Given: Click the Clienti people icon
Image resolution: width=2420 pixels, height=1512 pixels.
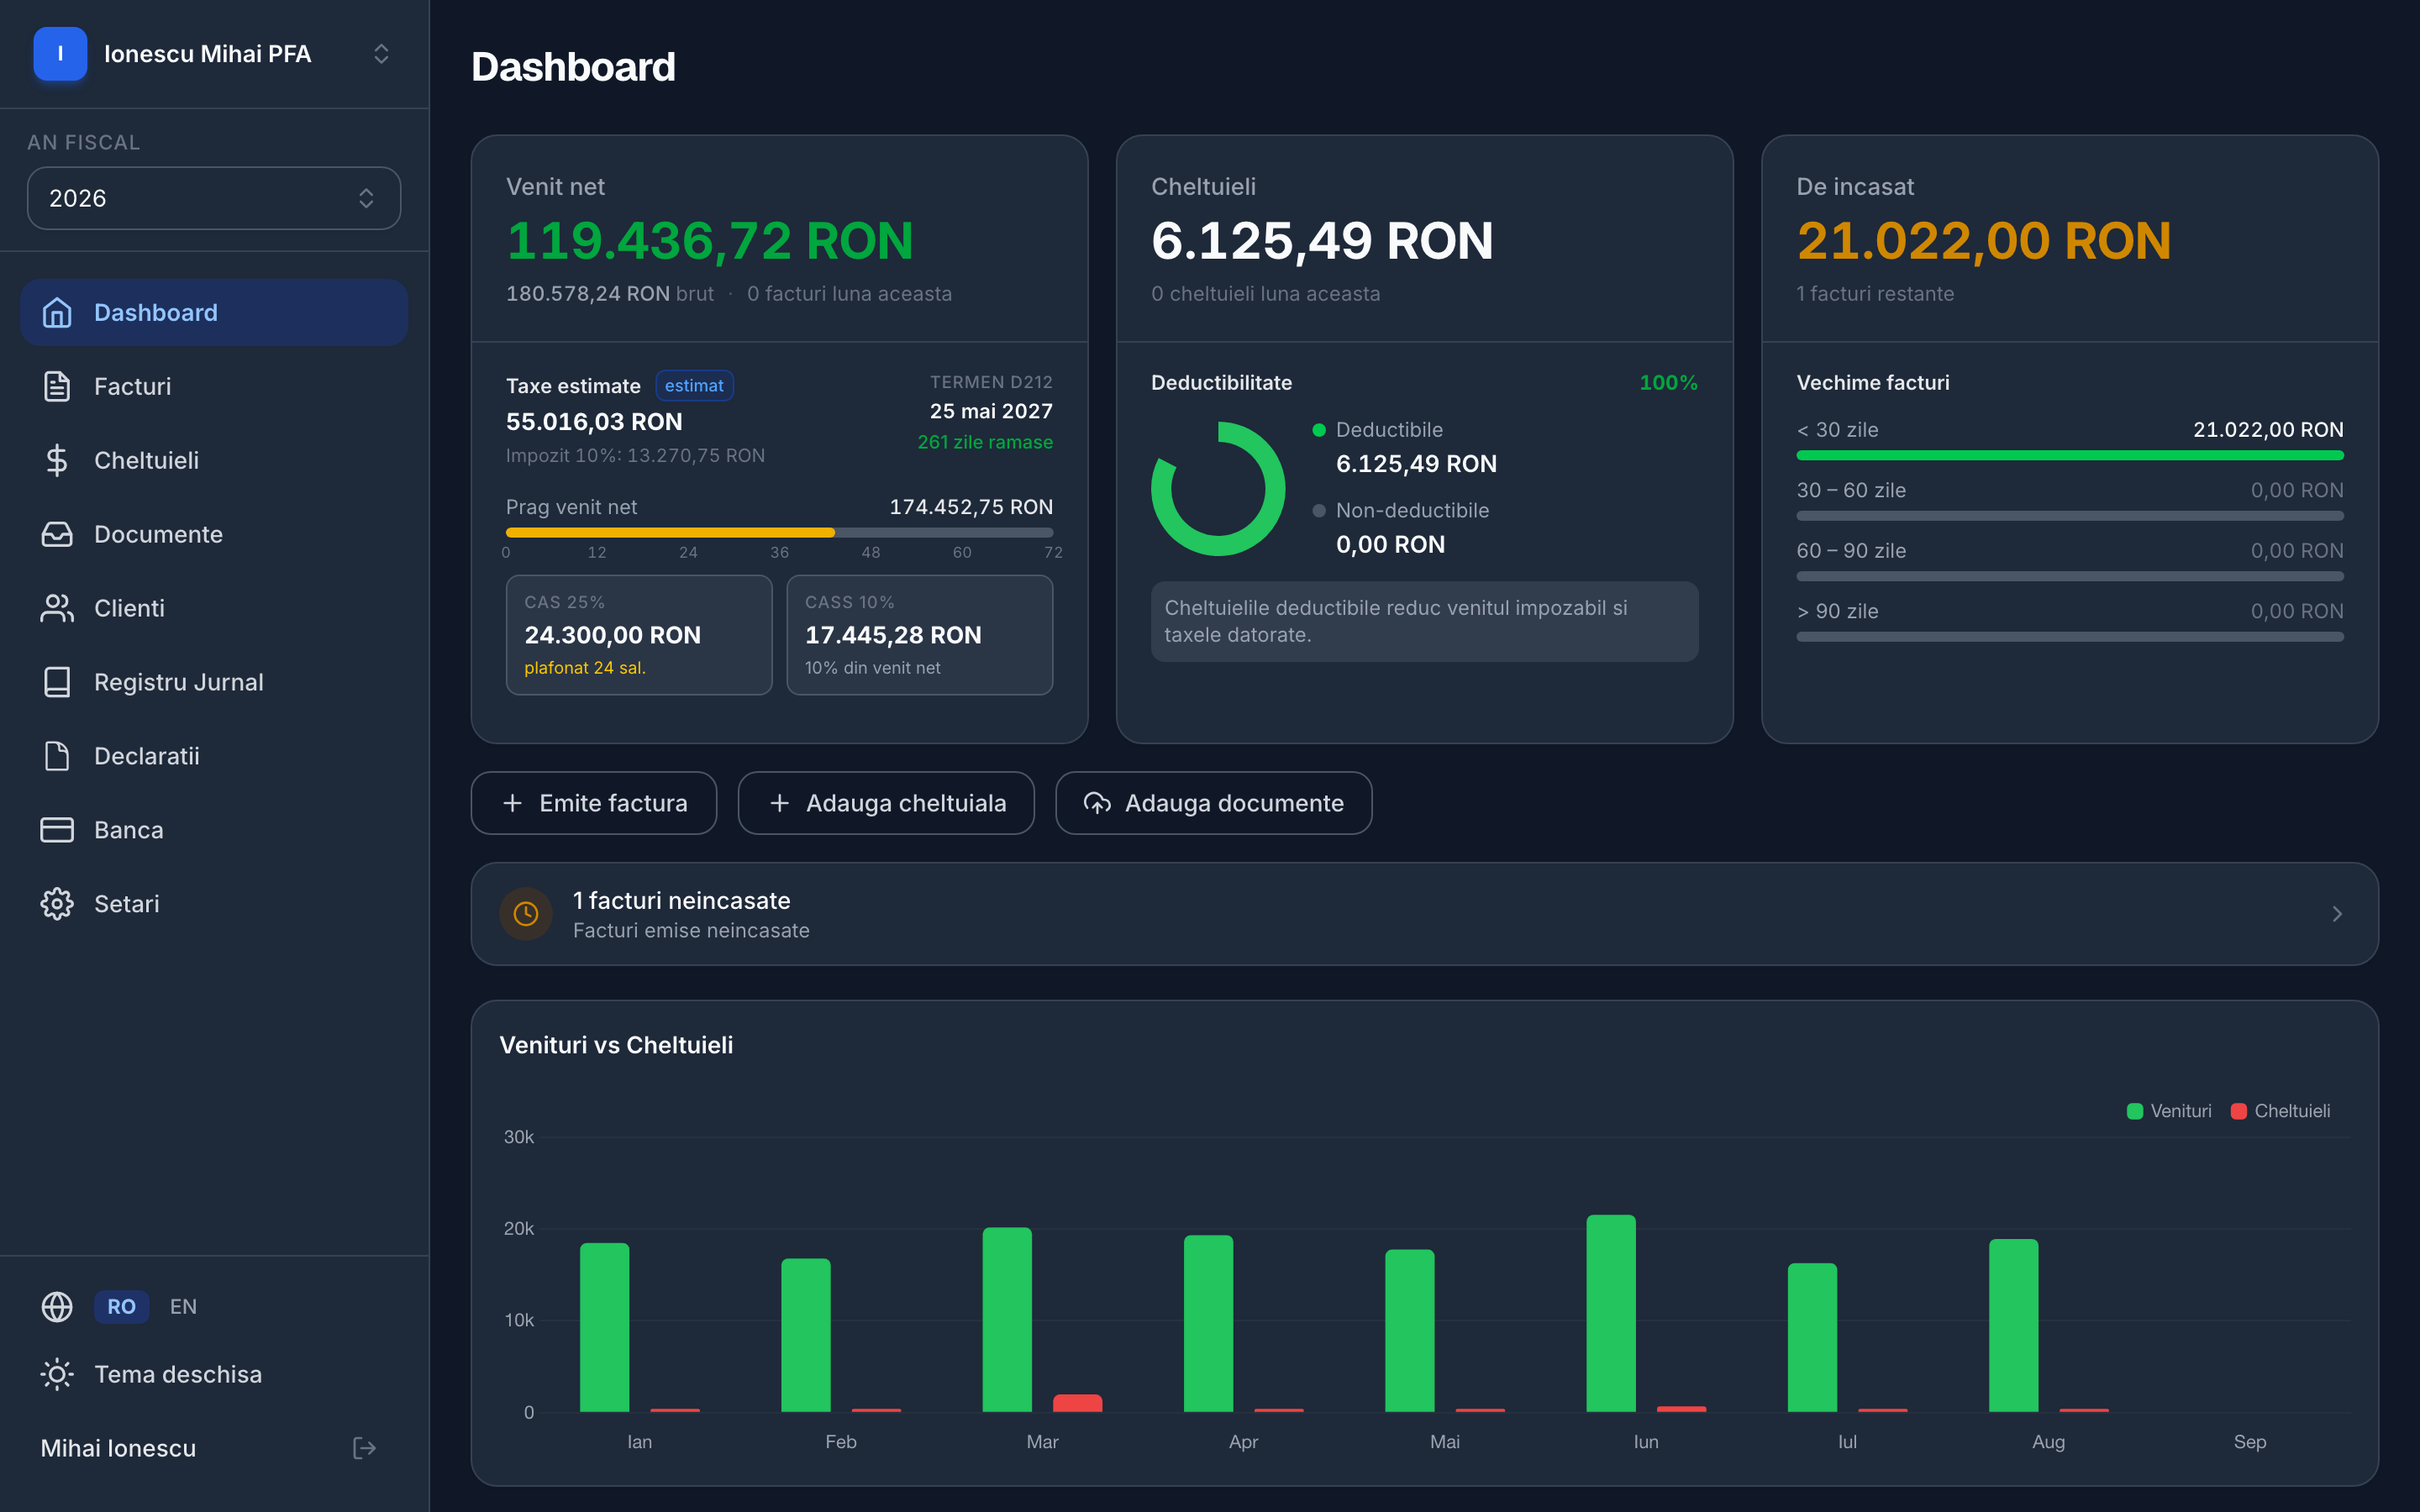Looking at the screenshot, I should [57, 609].
